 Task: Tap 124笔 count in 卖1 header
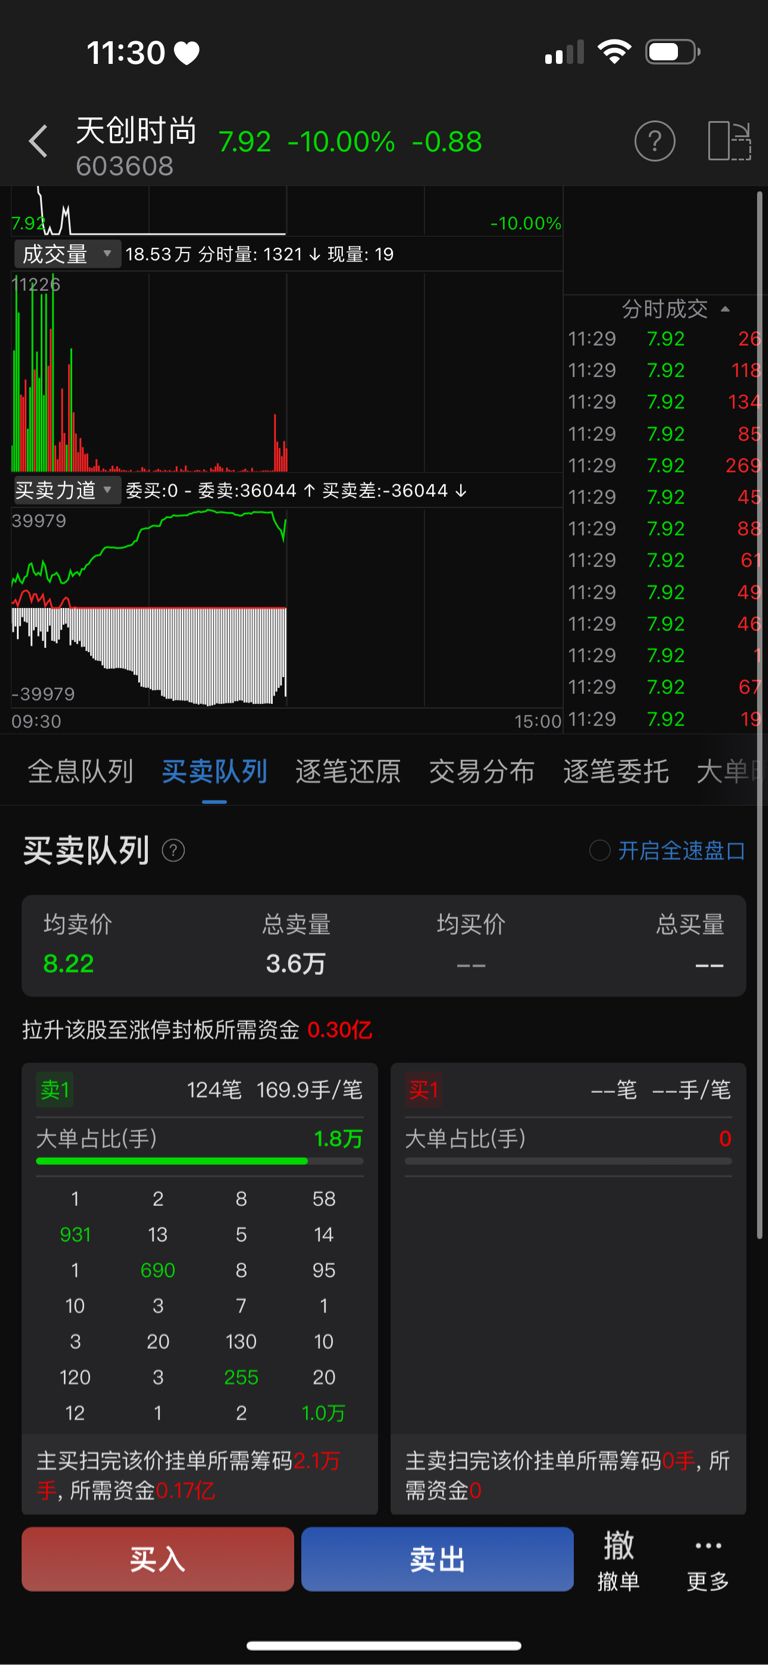(214, 1090)
